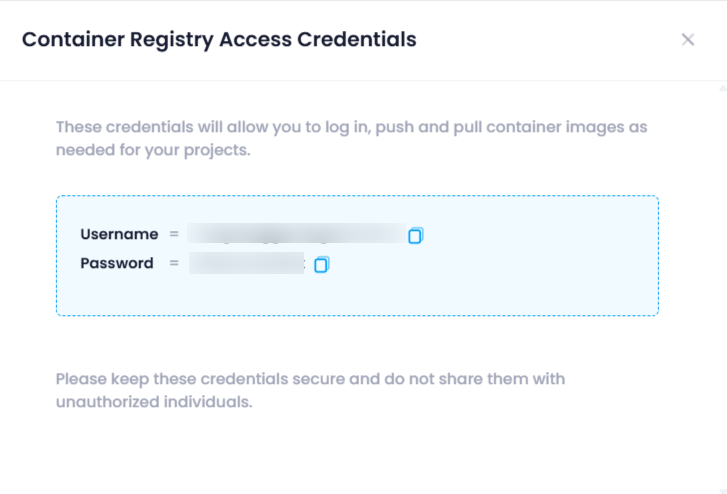Click the keep credentials secure warning text
Screen dimensions: 727x494
pyautogui.click(x=311, y=390)
